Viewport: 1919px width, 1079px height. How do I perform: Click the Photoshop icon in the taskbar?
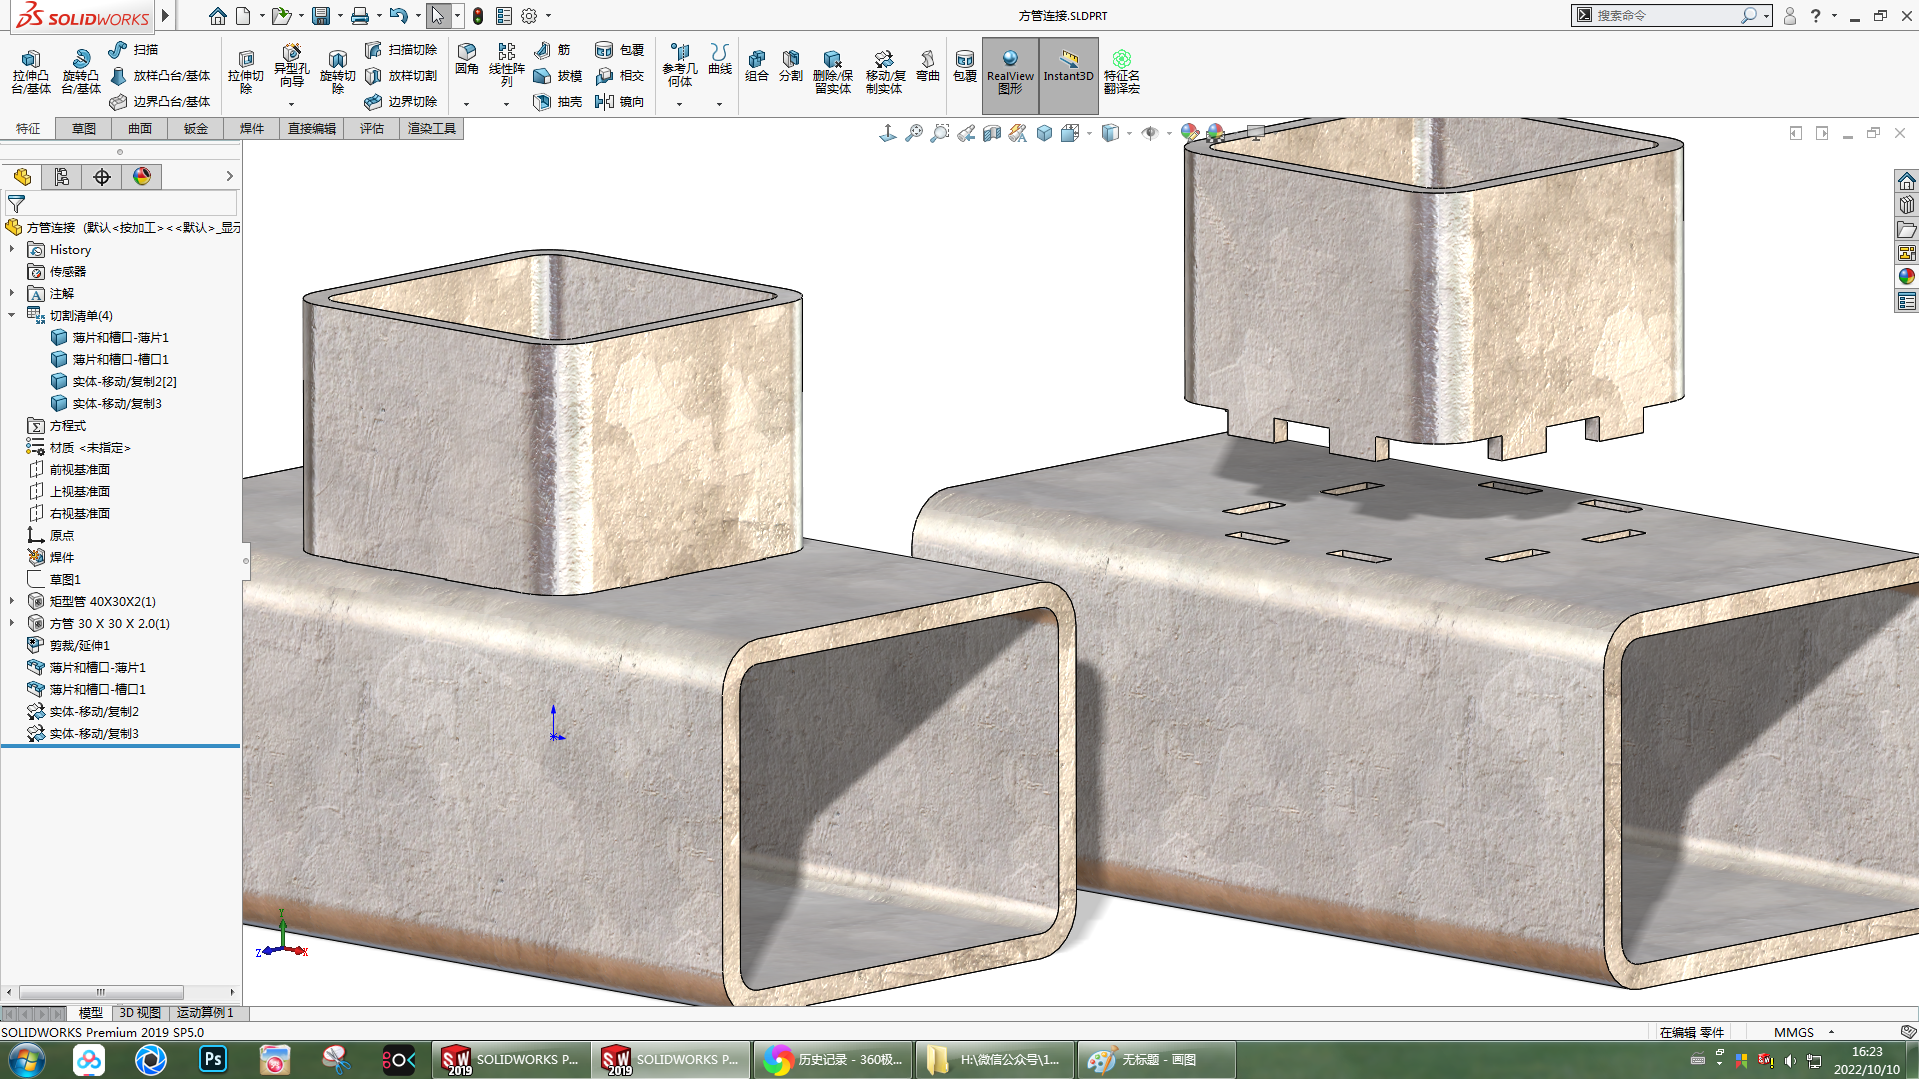213,1059
